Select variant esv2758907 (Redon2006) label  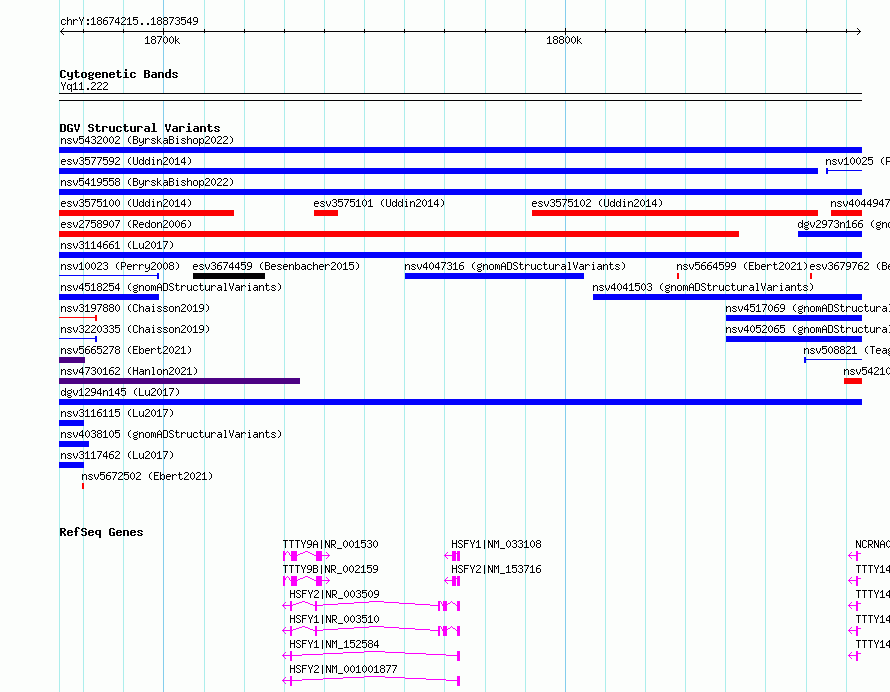tap(126, 224)
